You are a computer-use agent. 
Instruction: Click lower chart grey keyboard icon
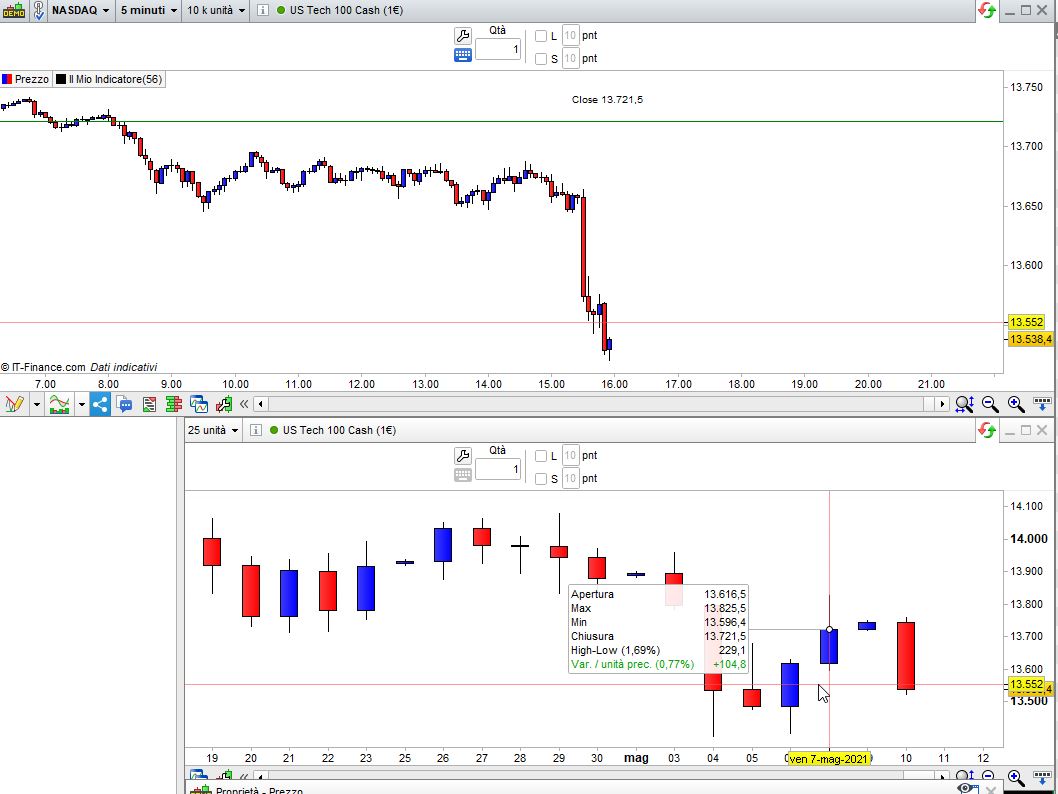tap(463, 475)
